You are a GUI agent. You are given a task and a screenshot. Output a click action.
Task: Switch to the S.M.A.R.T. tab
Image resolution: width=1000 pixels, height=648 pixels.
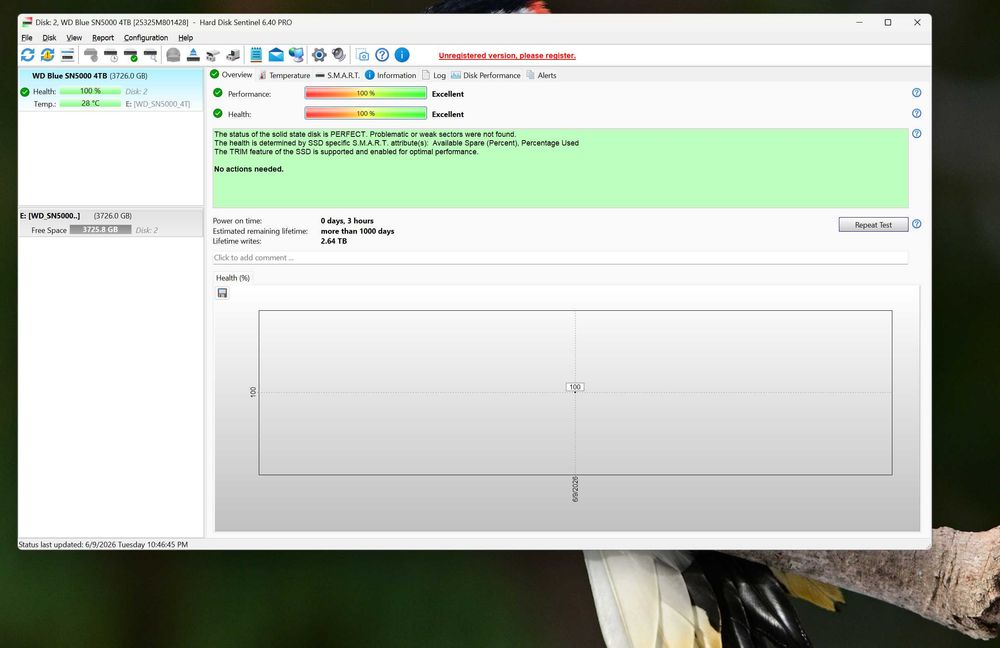[338, 75]
